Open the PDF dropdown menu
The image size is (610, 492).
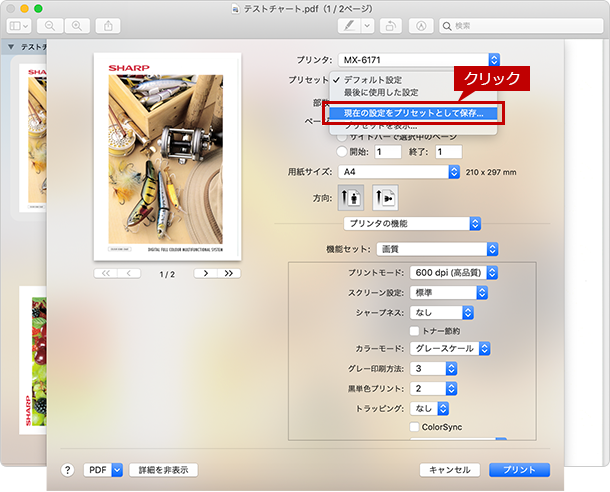point(103,470)
